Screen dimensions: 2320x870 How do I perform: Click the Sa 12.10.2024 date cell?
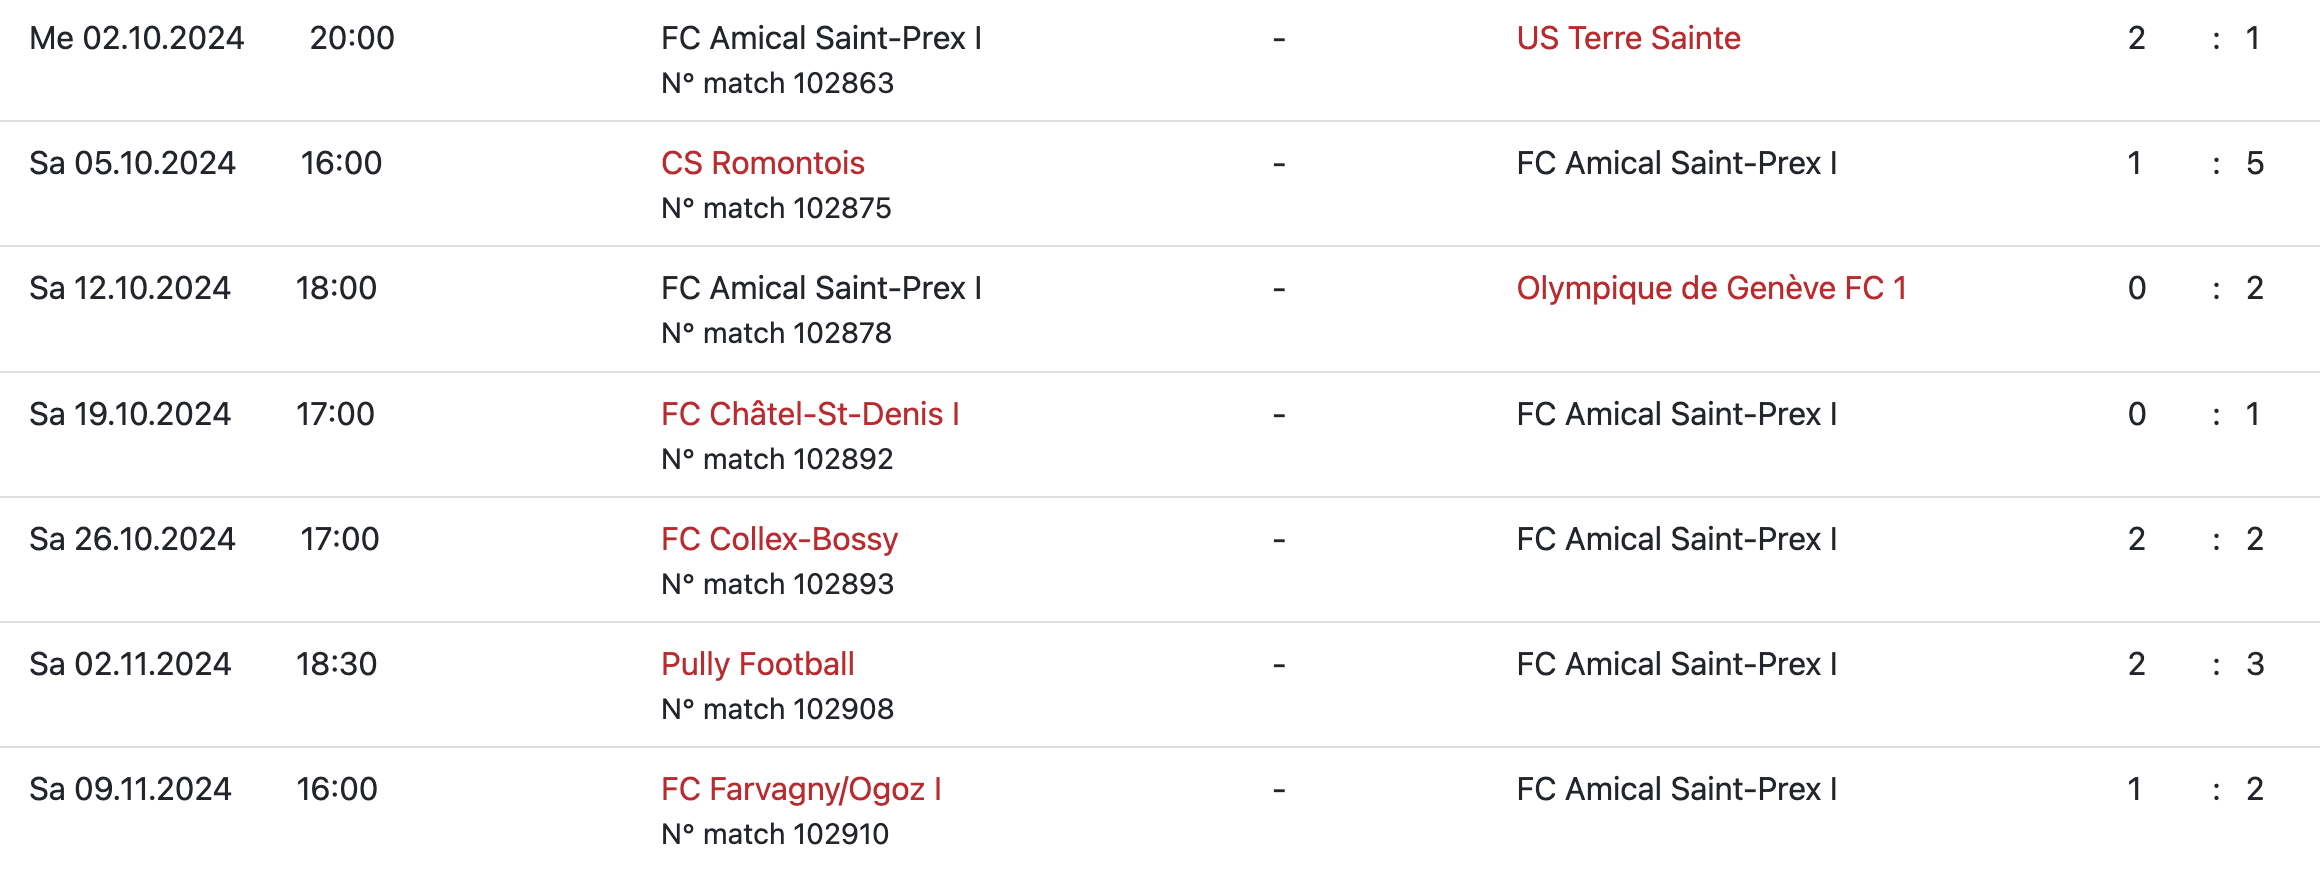point(130,288)
